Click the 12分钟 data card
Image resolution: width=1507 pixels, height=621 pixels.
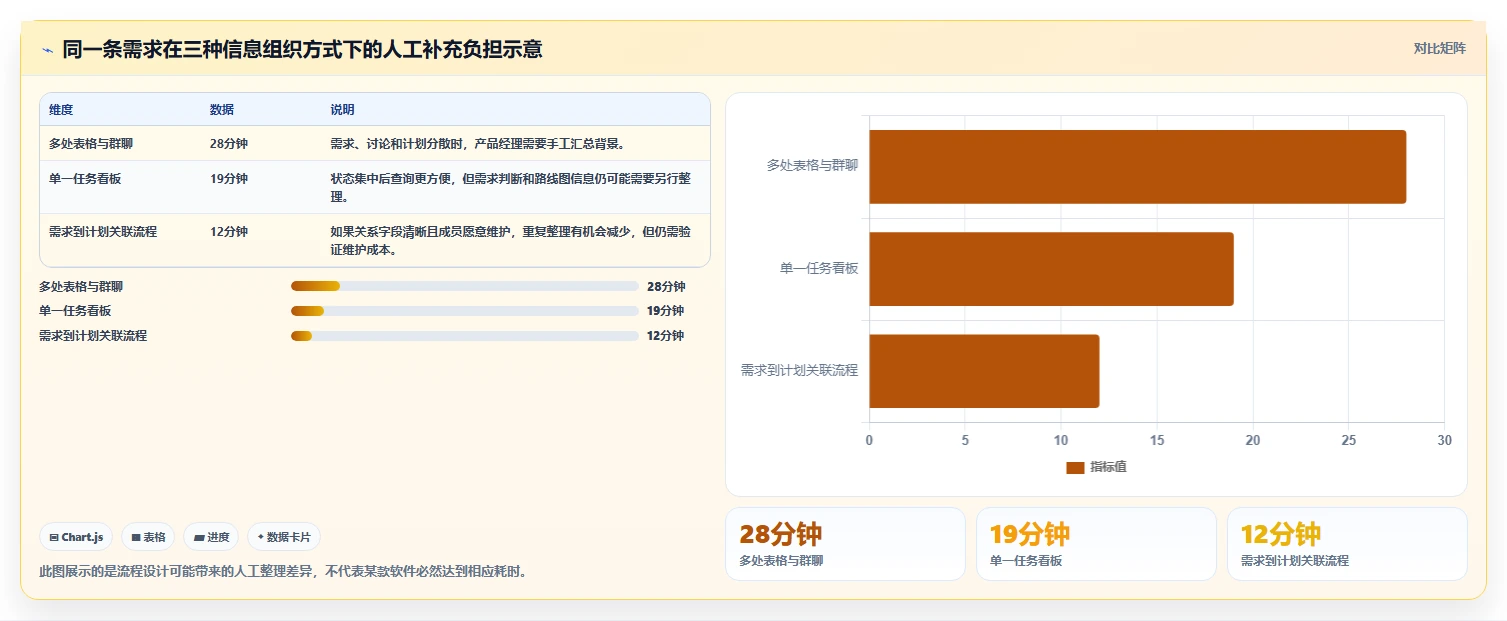[x=1347, y=544]
